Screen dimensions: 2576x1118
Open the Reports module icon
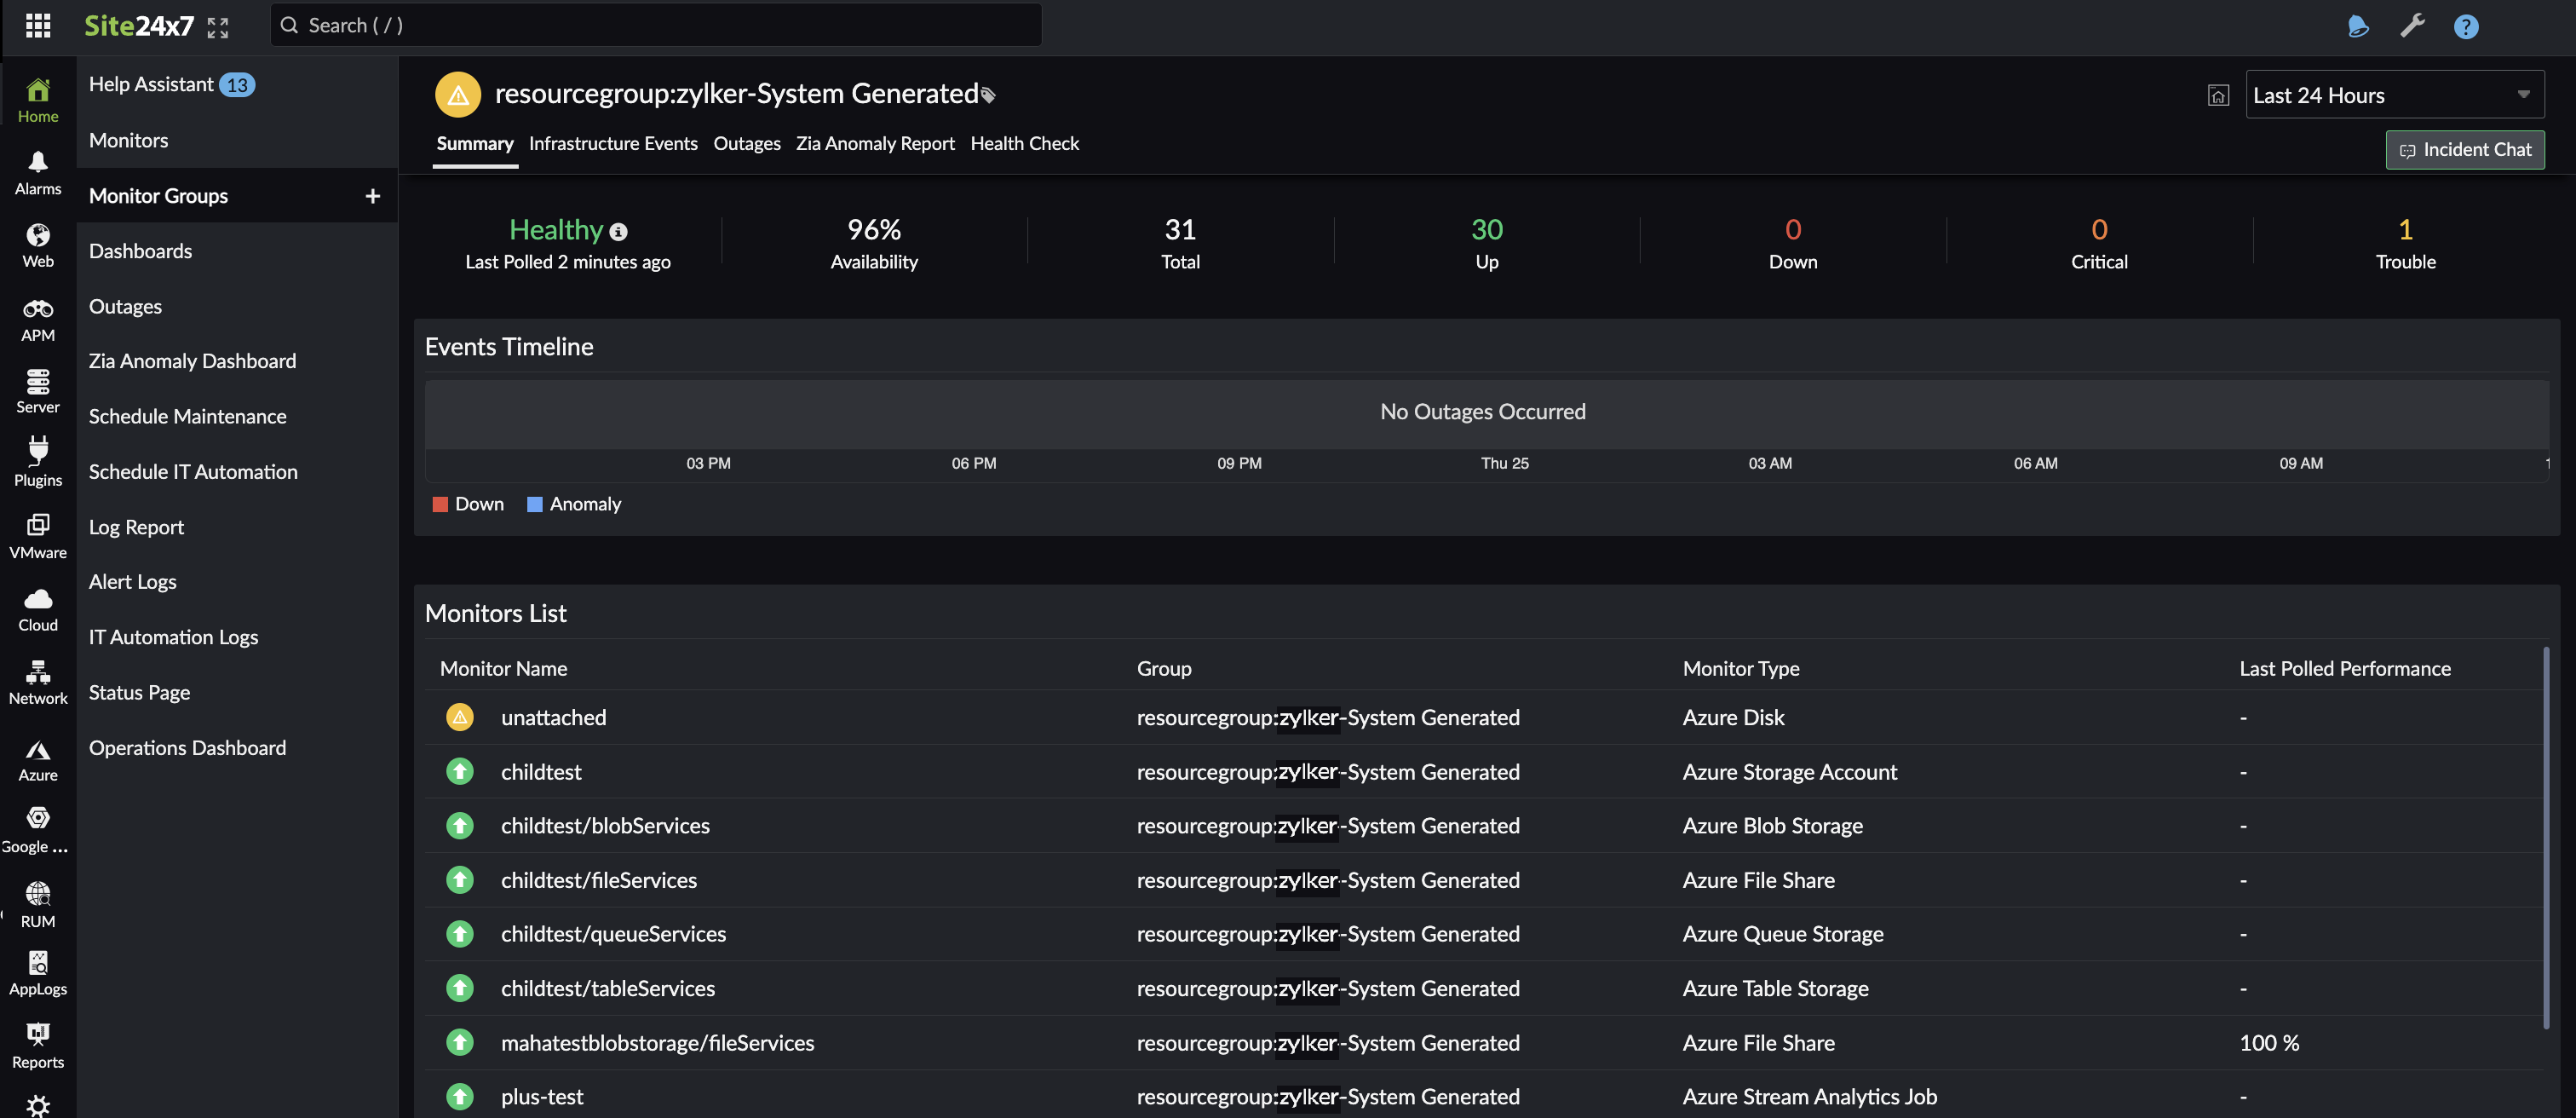click(38, 1046)
